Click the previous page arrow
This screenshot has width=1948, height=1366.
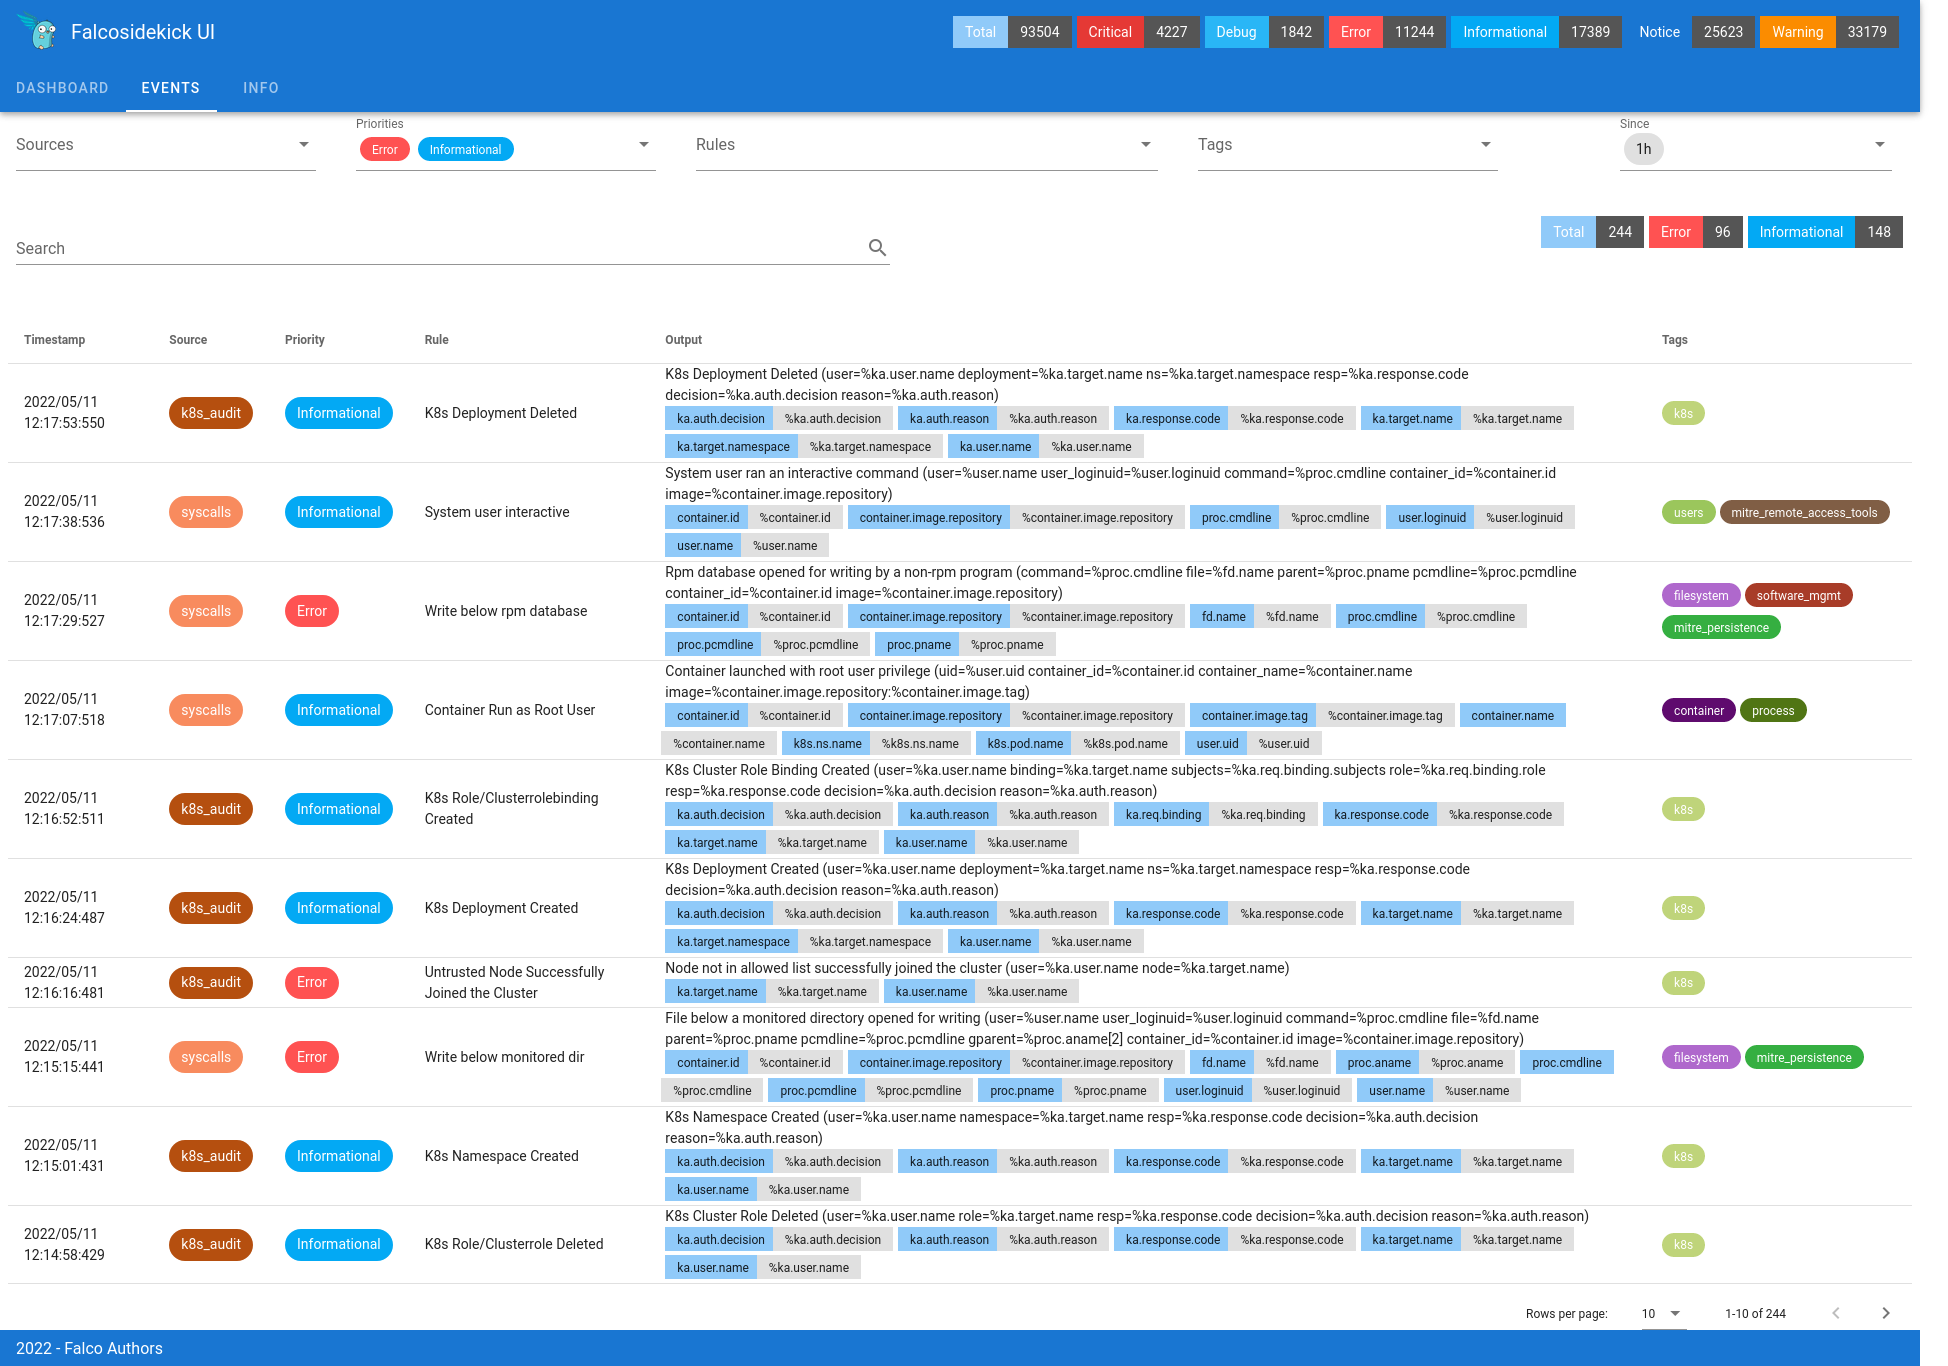pyautogui.click(x=1835, y=1313)
